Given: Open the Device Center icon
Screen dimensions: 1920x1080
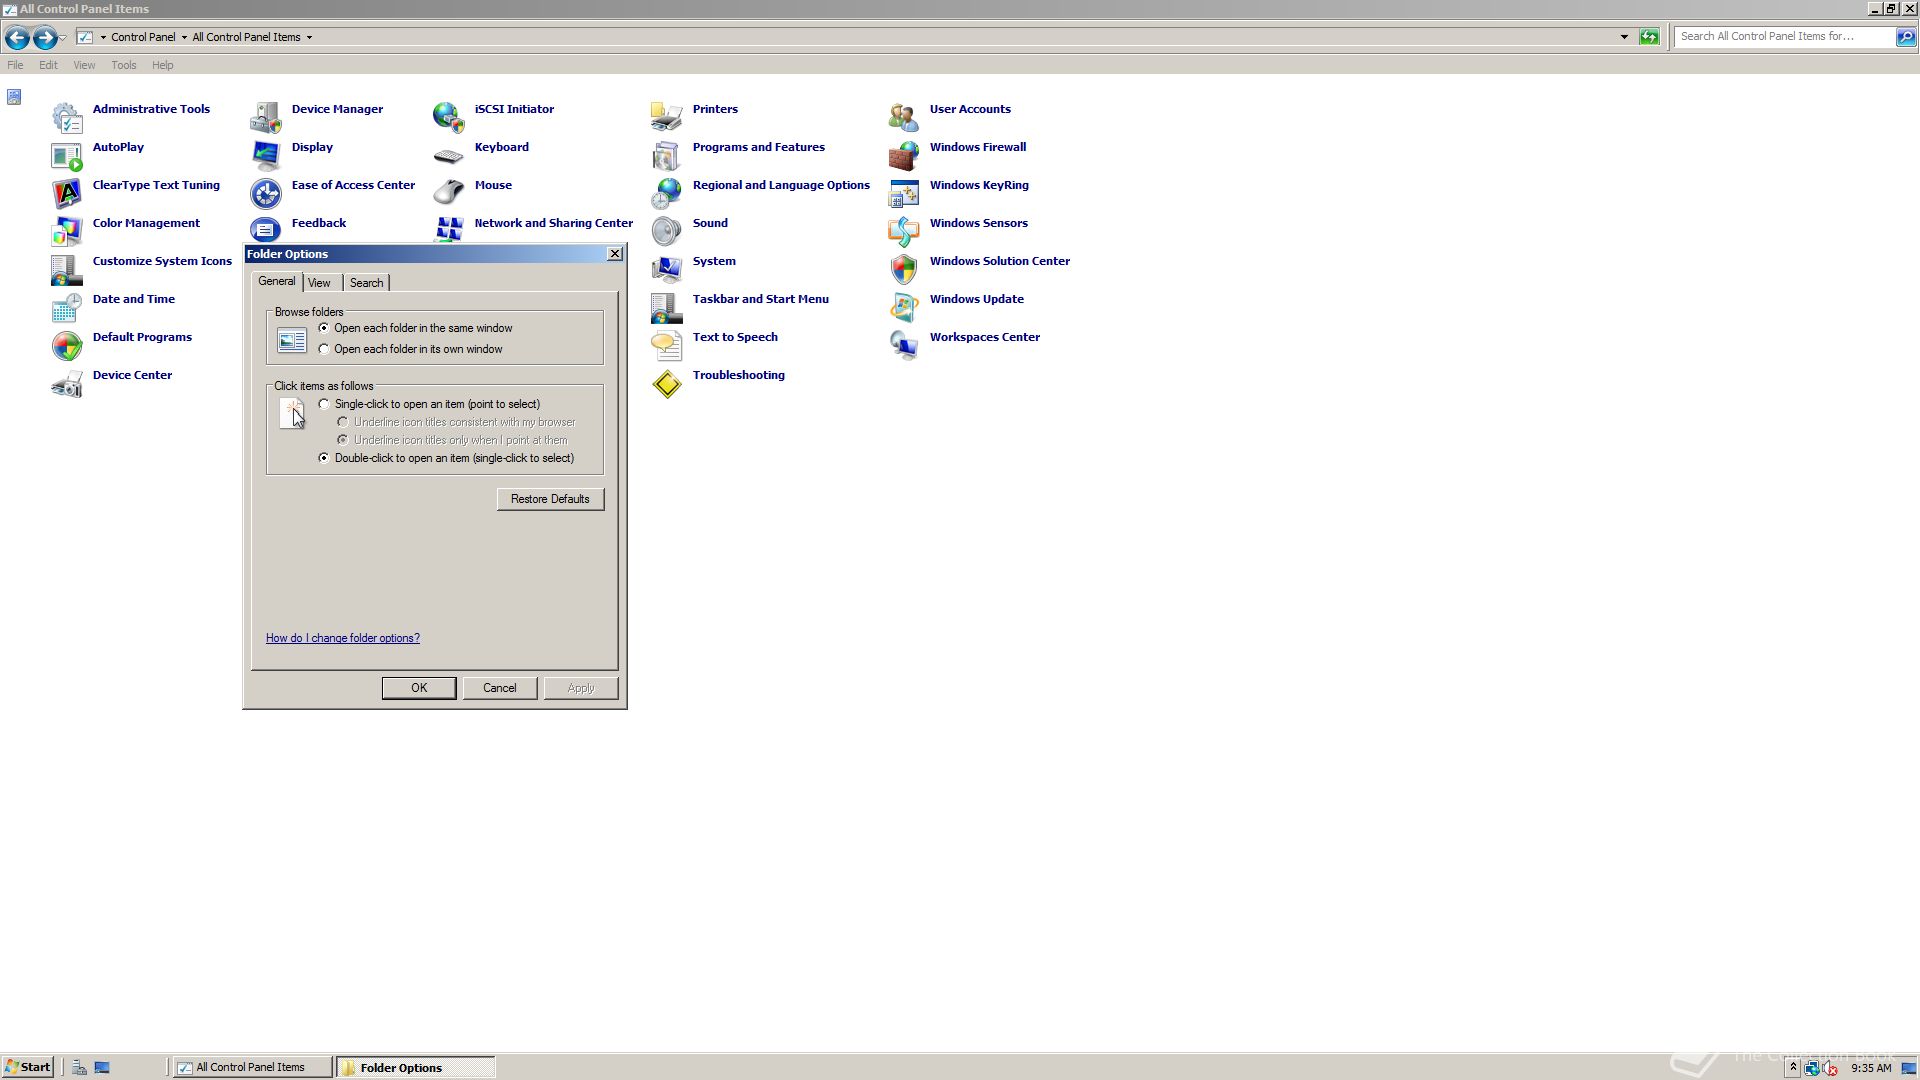Looking at the screenshot, I should (67, 384).
